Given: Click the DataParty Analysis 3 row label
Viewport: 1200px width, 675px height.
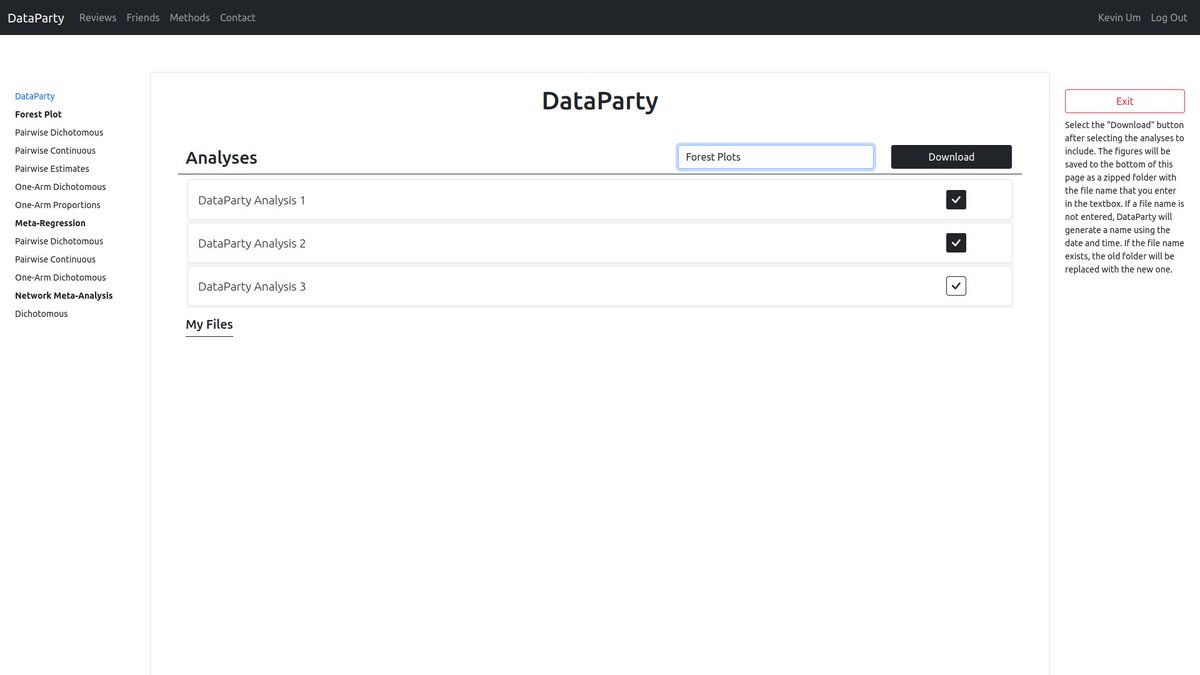Looking at the screenshot, I should (252, 286).
